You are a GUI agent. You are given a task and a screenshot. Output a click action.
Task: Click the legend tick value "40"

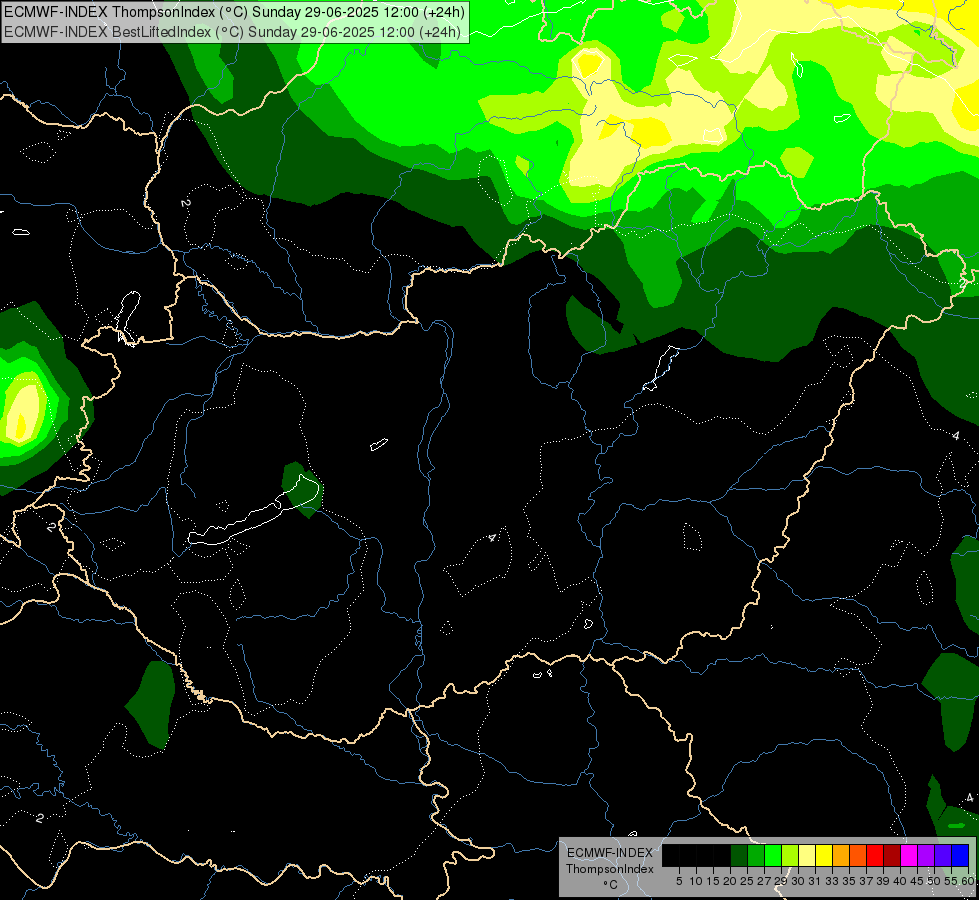tap(900, 881)
